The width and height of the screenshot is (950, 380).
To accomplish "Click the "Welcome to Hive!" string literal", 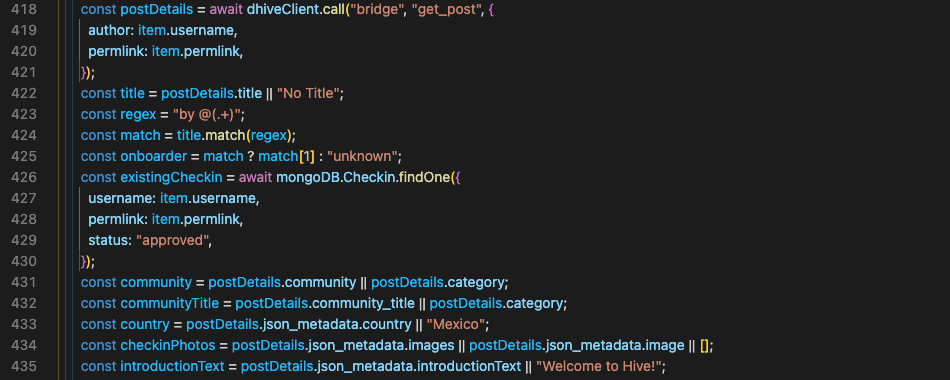I will 599,367.
